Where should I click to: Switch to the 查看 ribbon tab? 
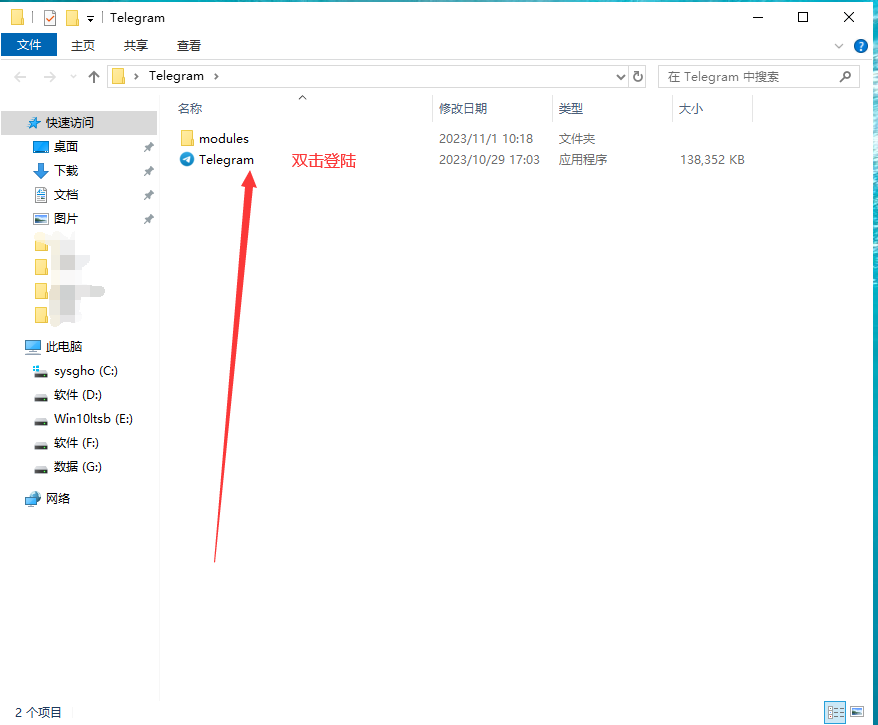pyautogui.click(x=189, y=45)
